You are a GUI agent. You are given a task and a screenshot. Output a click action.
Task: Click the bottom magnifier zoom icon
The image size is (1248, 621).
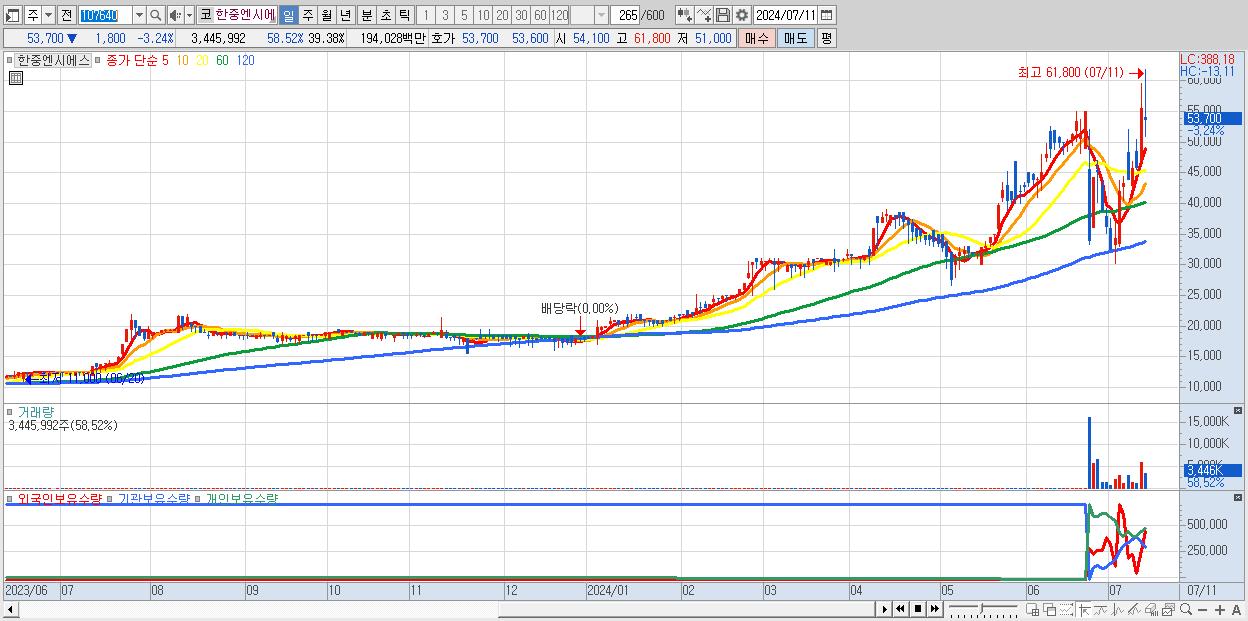tap(1186, 609)
